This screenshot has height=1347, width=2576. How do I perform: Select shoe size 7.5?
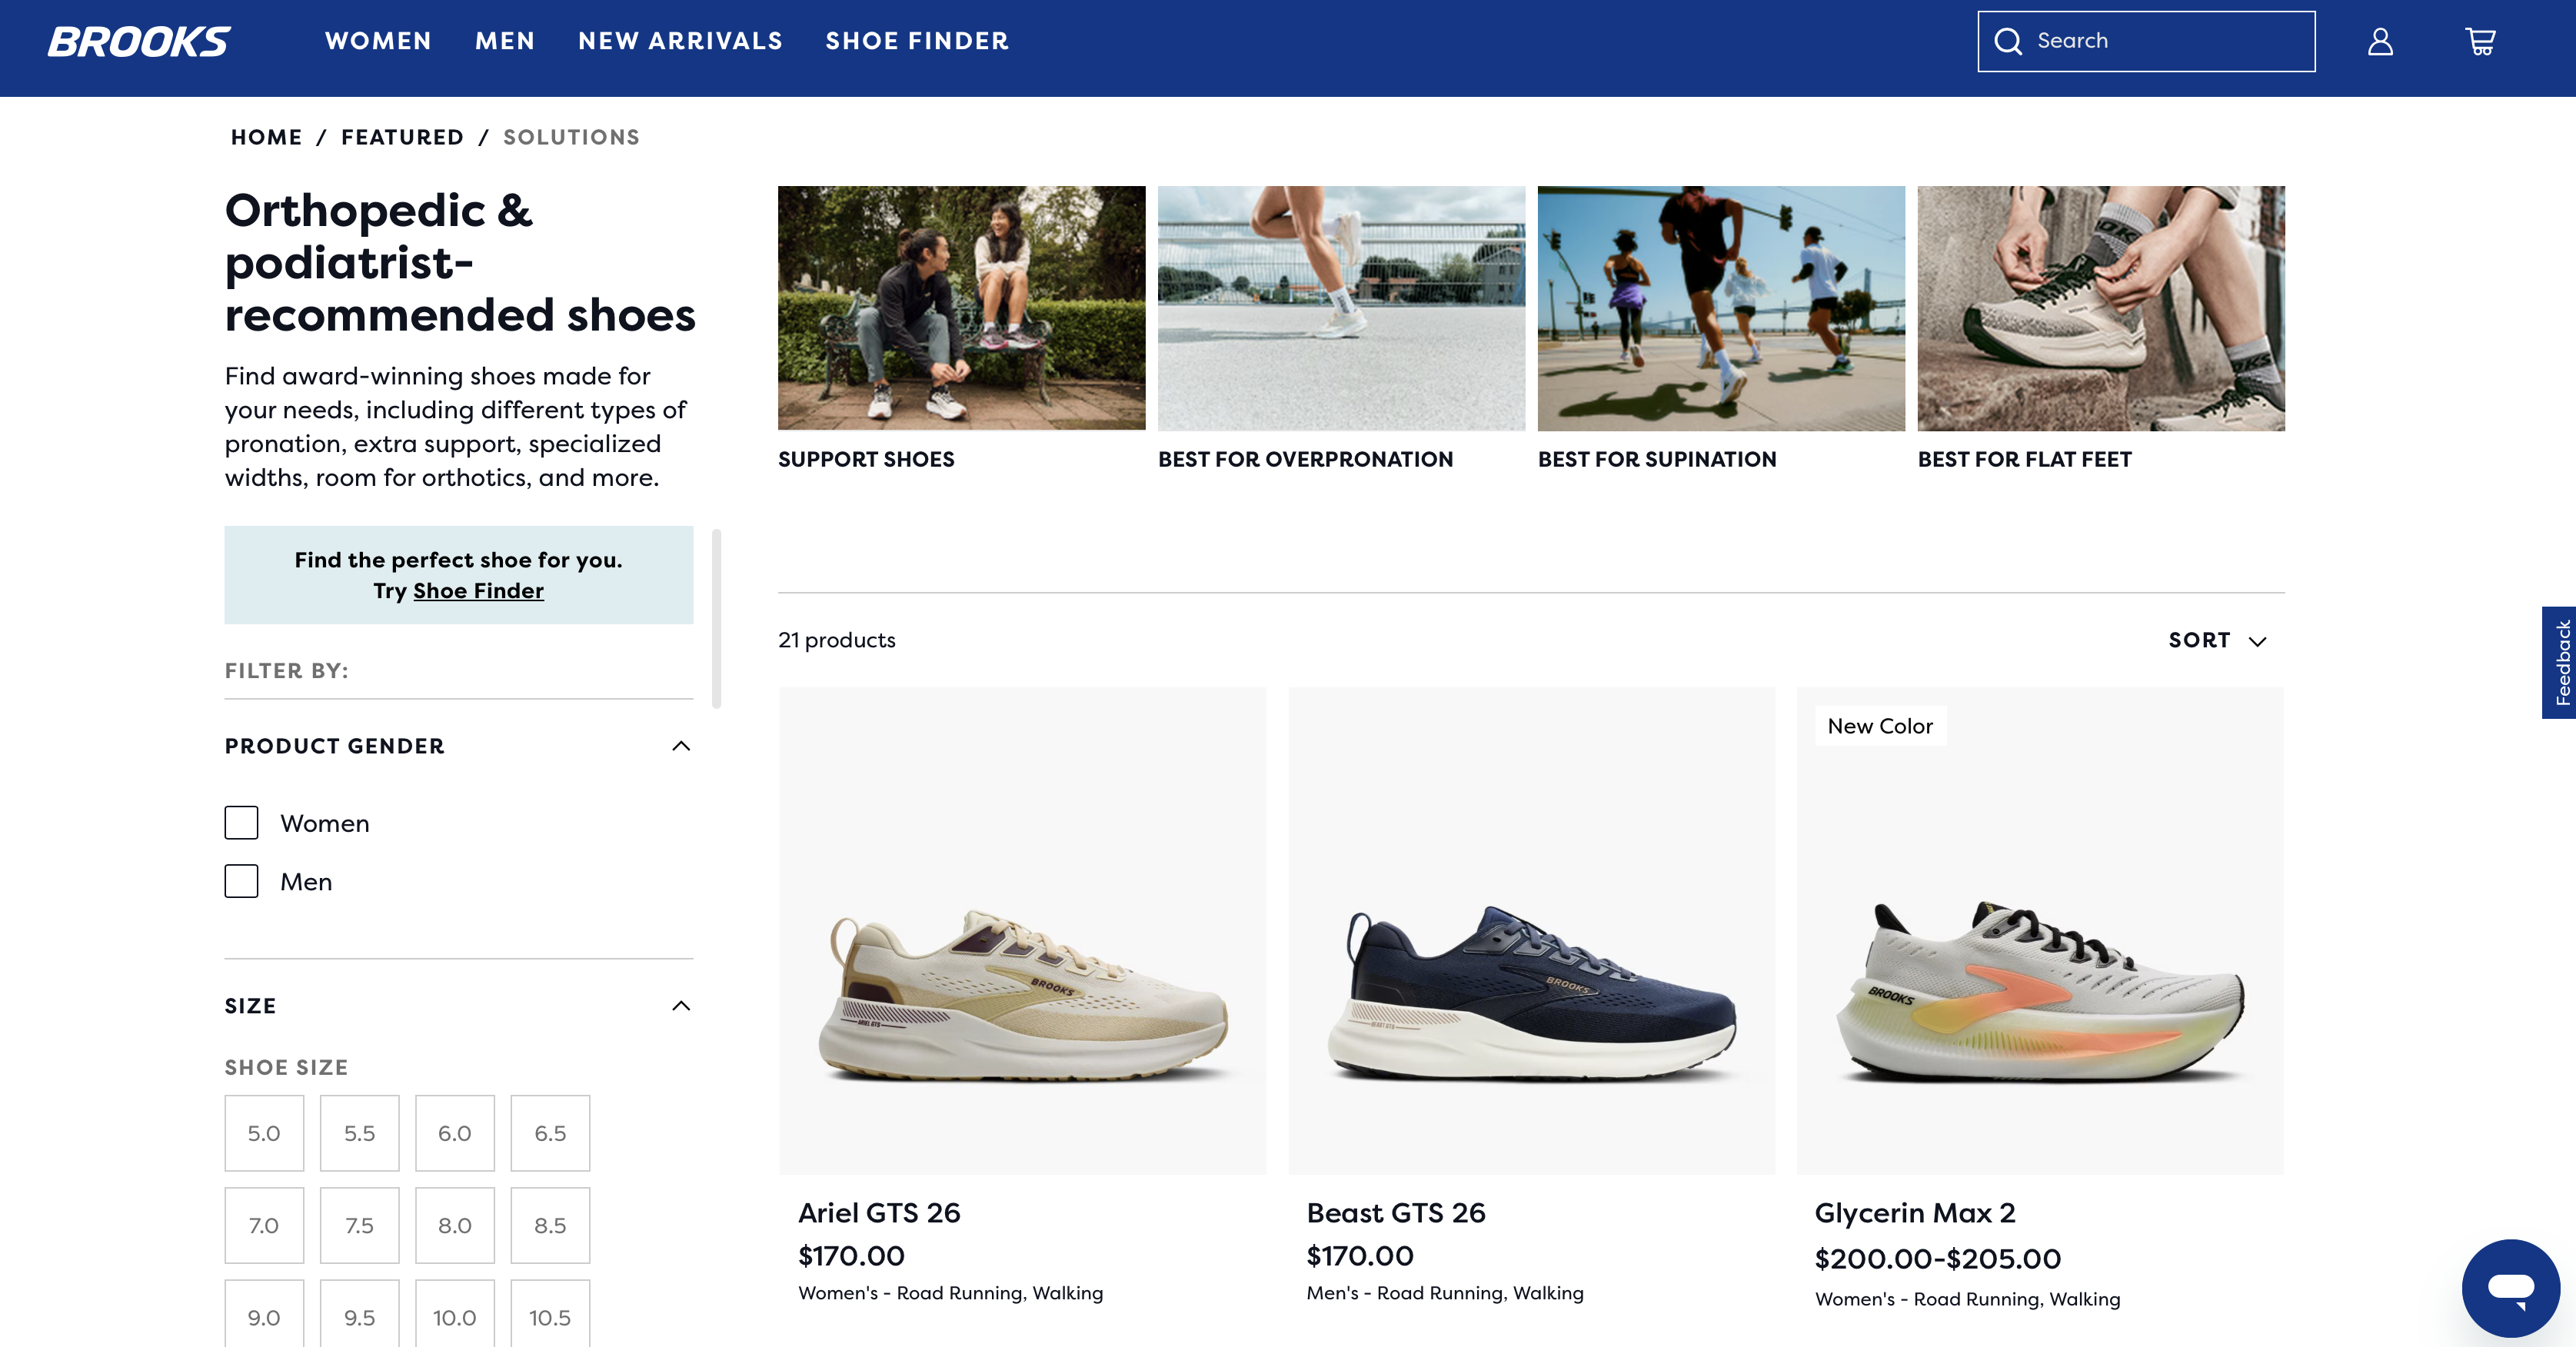[359, 1225]
